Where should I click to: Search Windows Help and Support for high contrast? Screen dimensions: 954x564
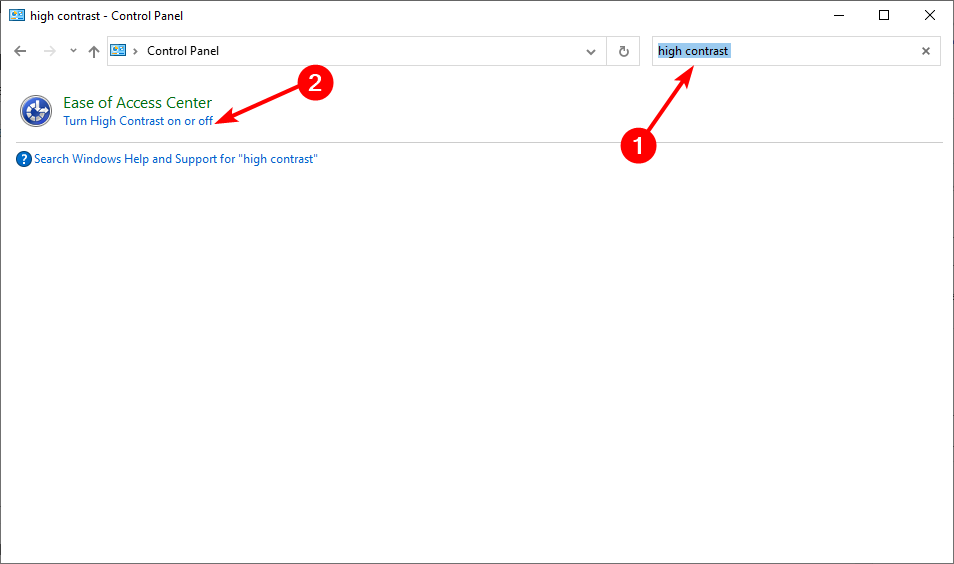(176, 159)
